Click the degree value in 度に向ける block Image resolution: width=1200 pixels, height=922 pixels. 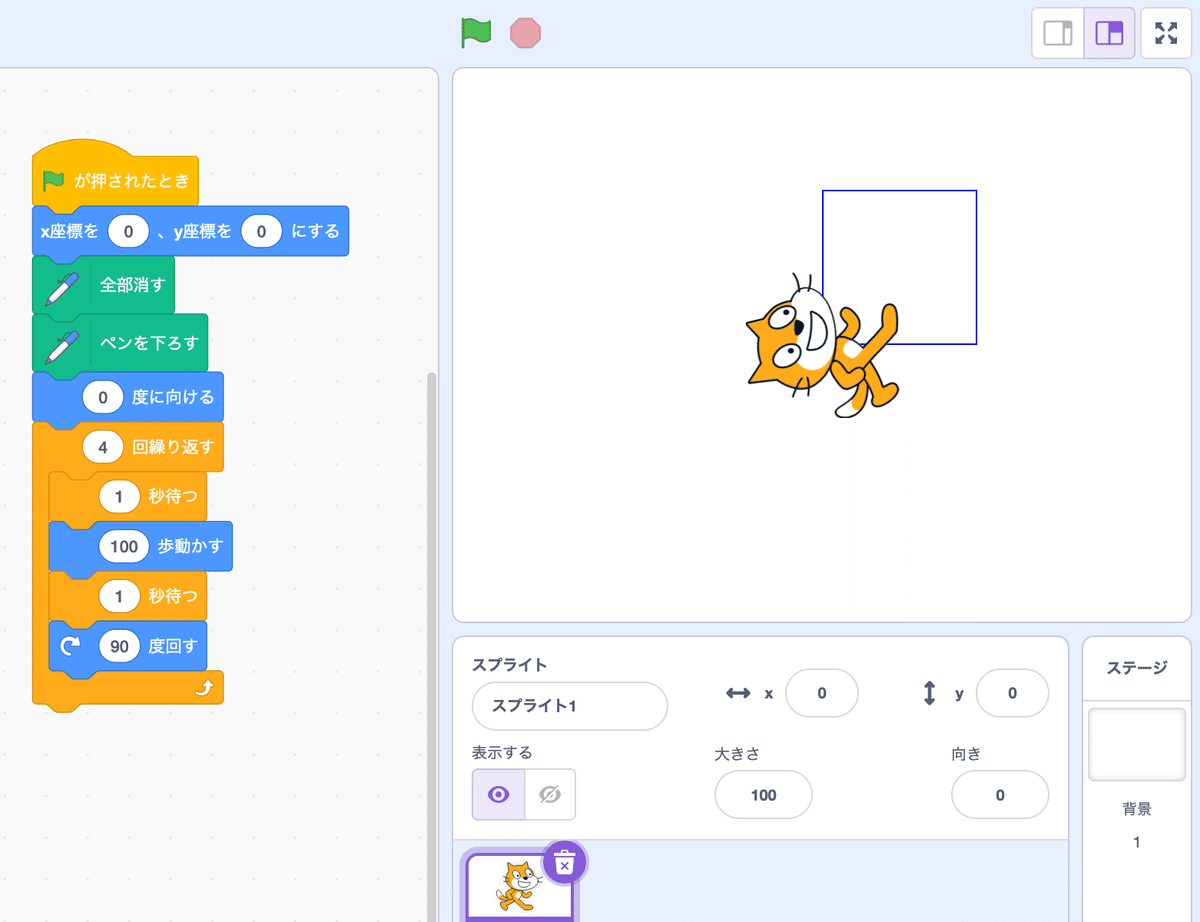tap(103, 397)
